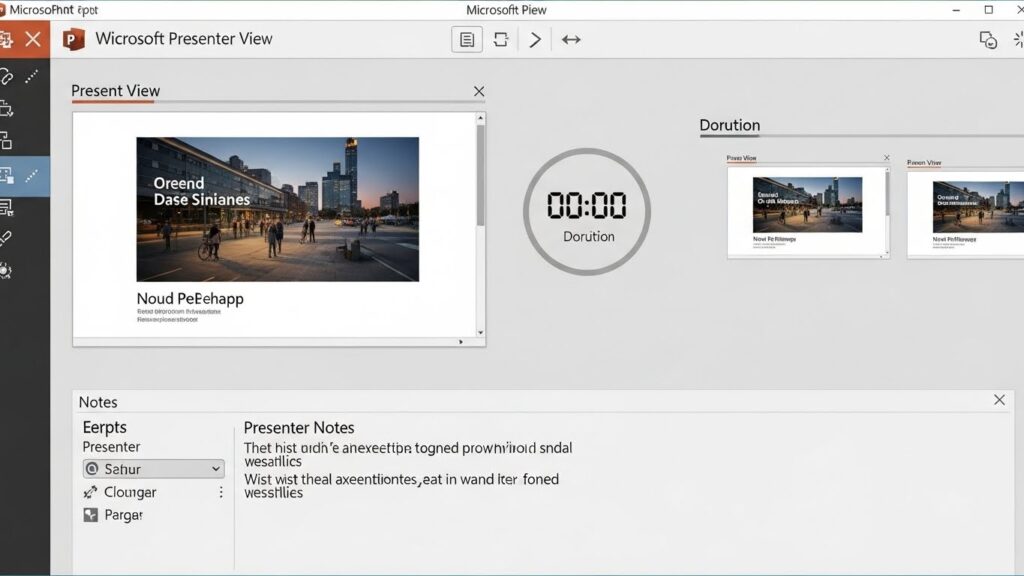This screenshot has width=1024, height=576.
Task: Open the three-dot menu beside Clounger
Action: (221, 492)
